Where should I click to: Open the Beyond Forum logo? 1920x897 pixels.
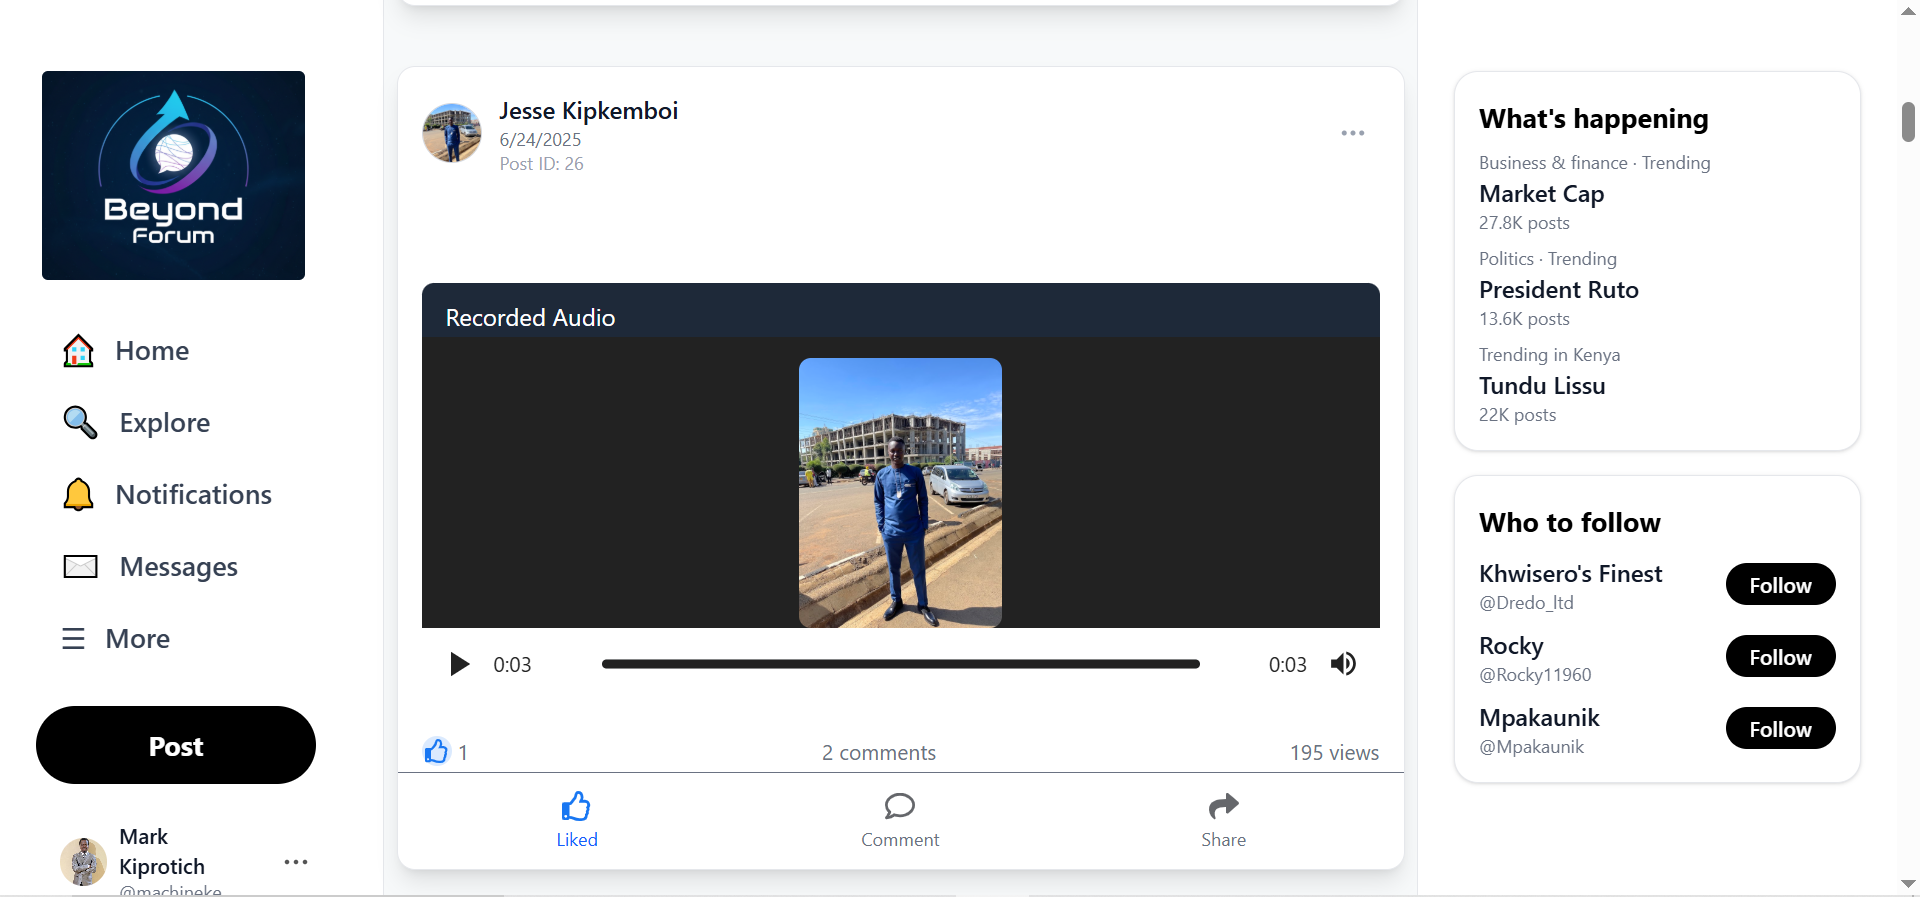[x=173, y=175]
